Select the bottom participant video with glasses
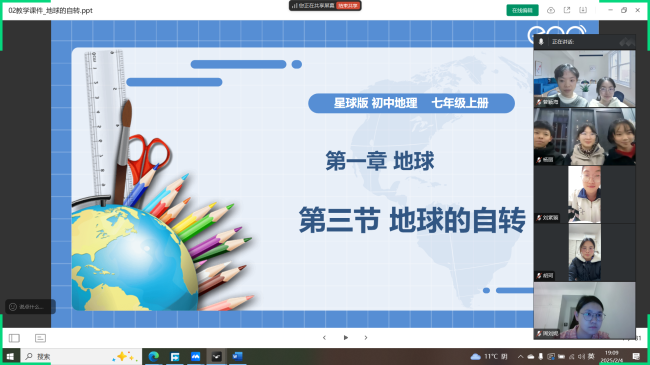 coord(585,310)
